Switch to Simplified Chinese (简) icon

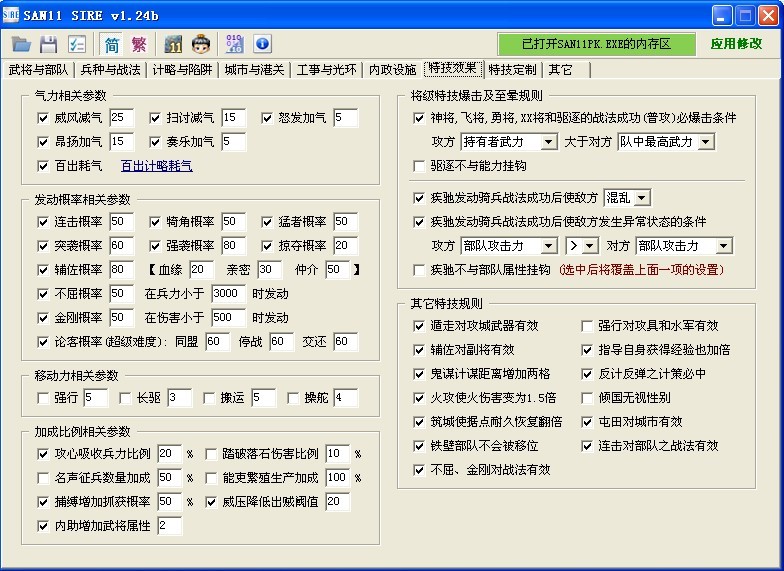(112, 44)
